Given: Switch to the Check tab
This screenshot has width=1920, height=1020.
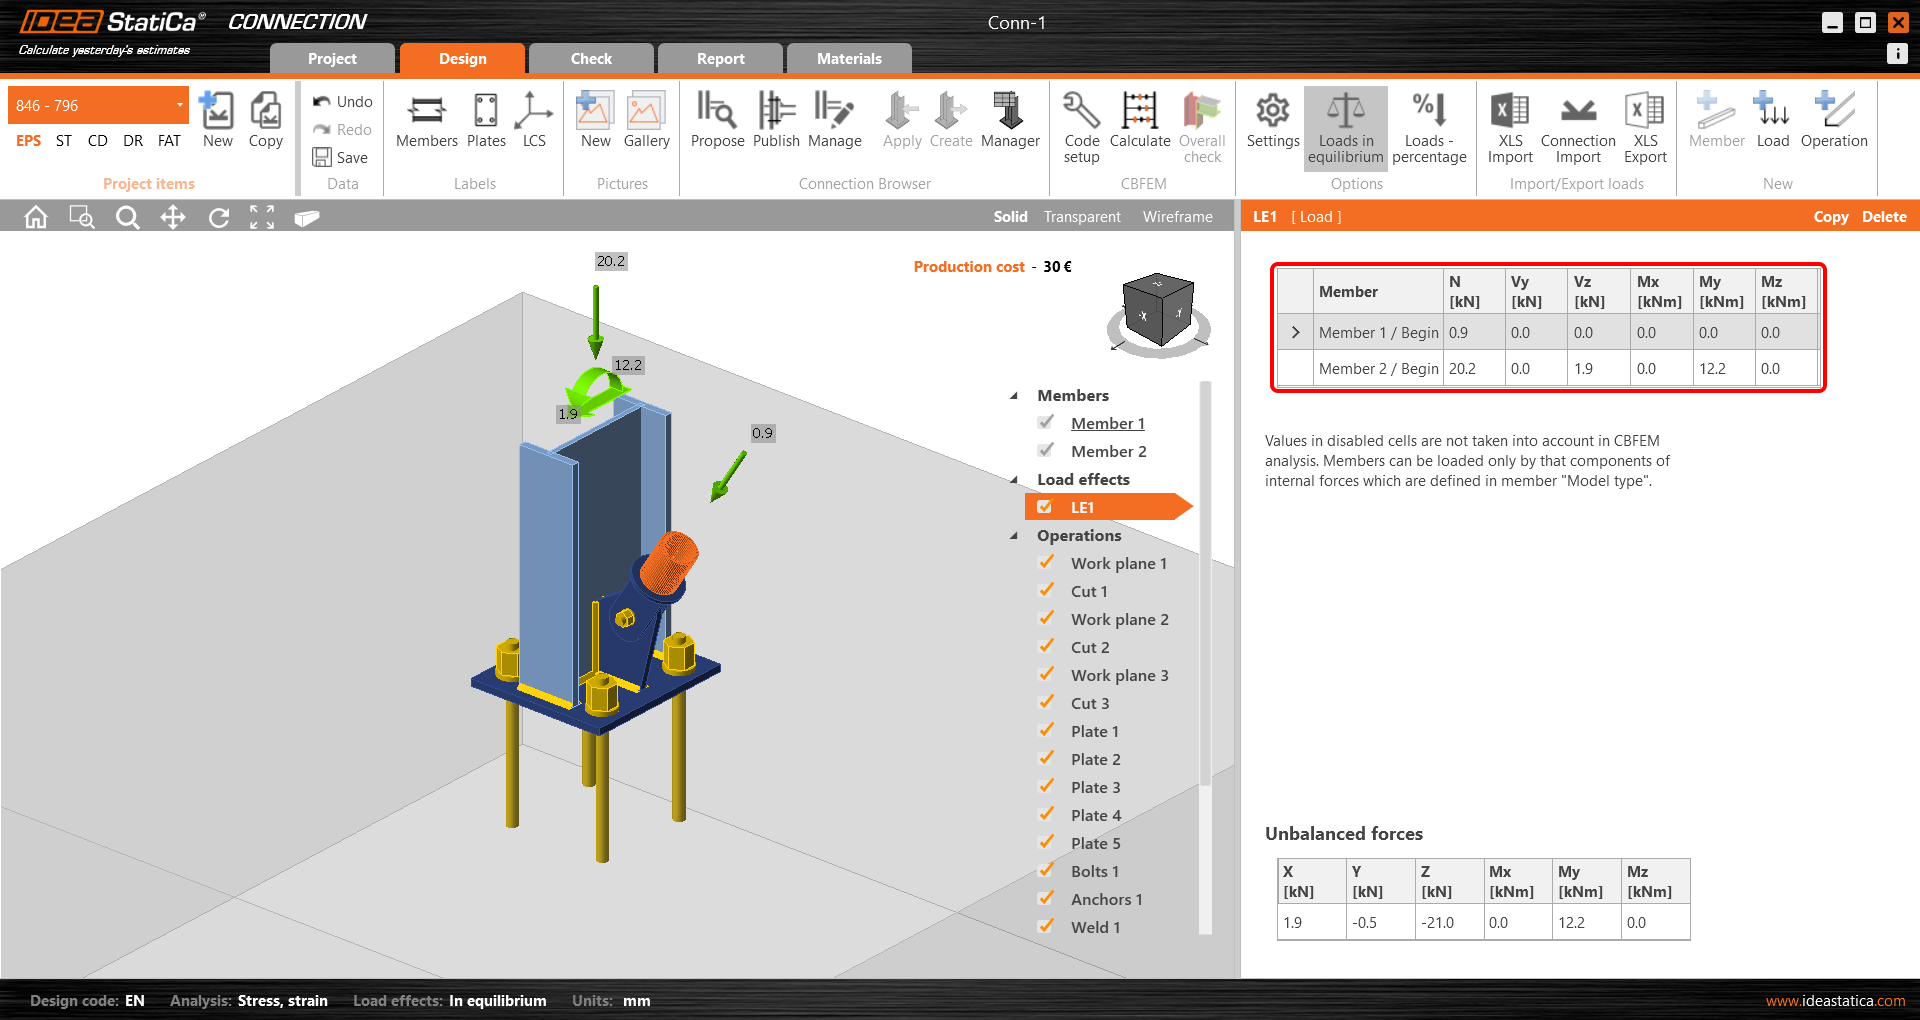Looking at the screenshot, I should pos(591,59).
